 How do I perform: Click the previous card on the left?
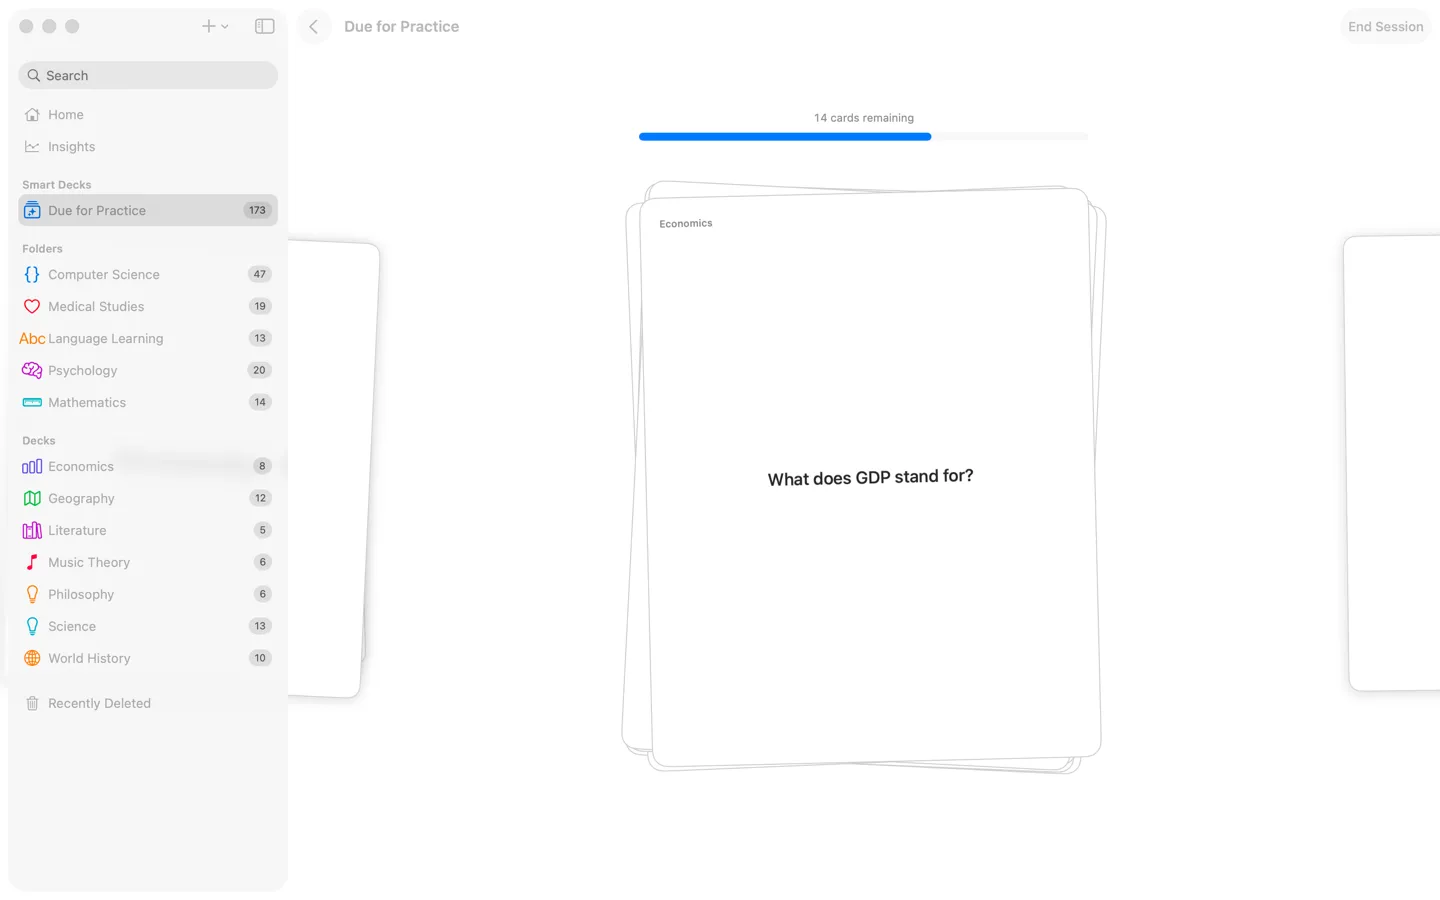333,469
